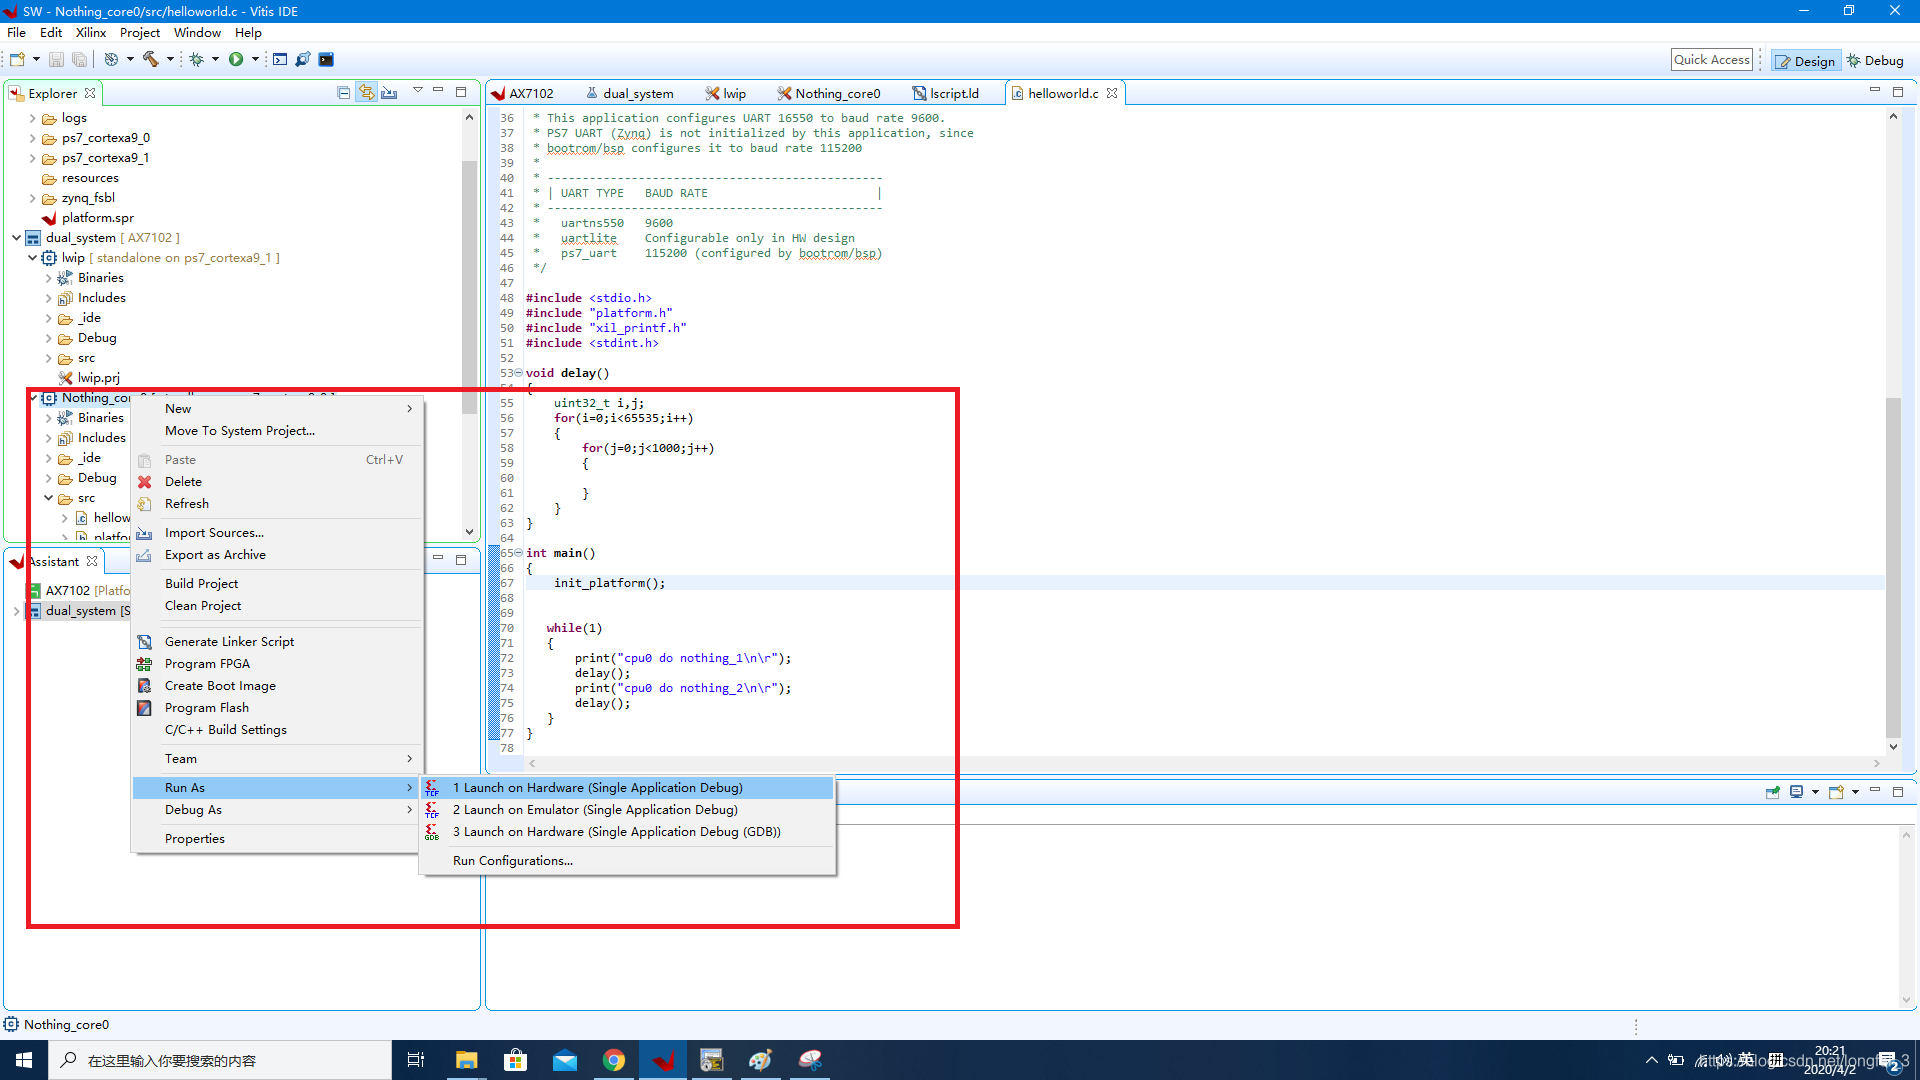Collapse the dual_system tree node

16,238
